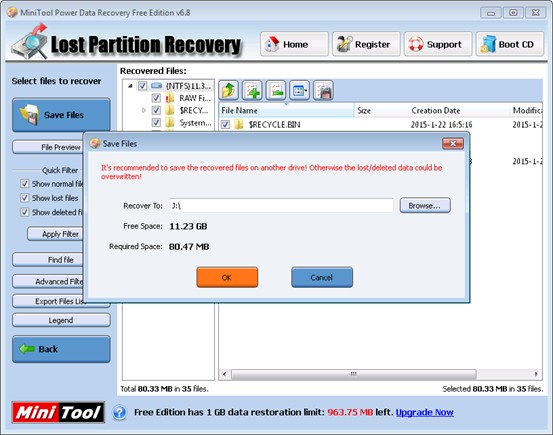Click the 963.75 MB remaining limit text
The image size is (553, 435).
pos(350,412)
